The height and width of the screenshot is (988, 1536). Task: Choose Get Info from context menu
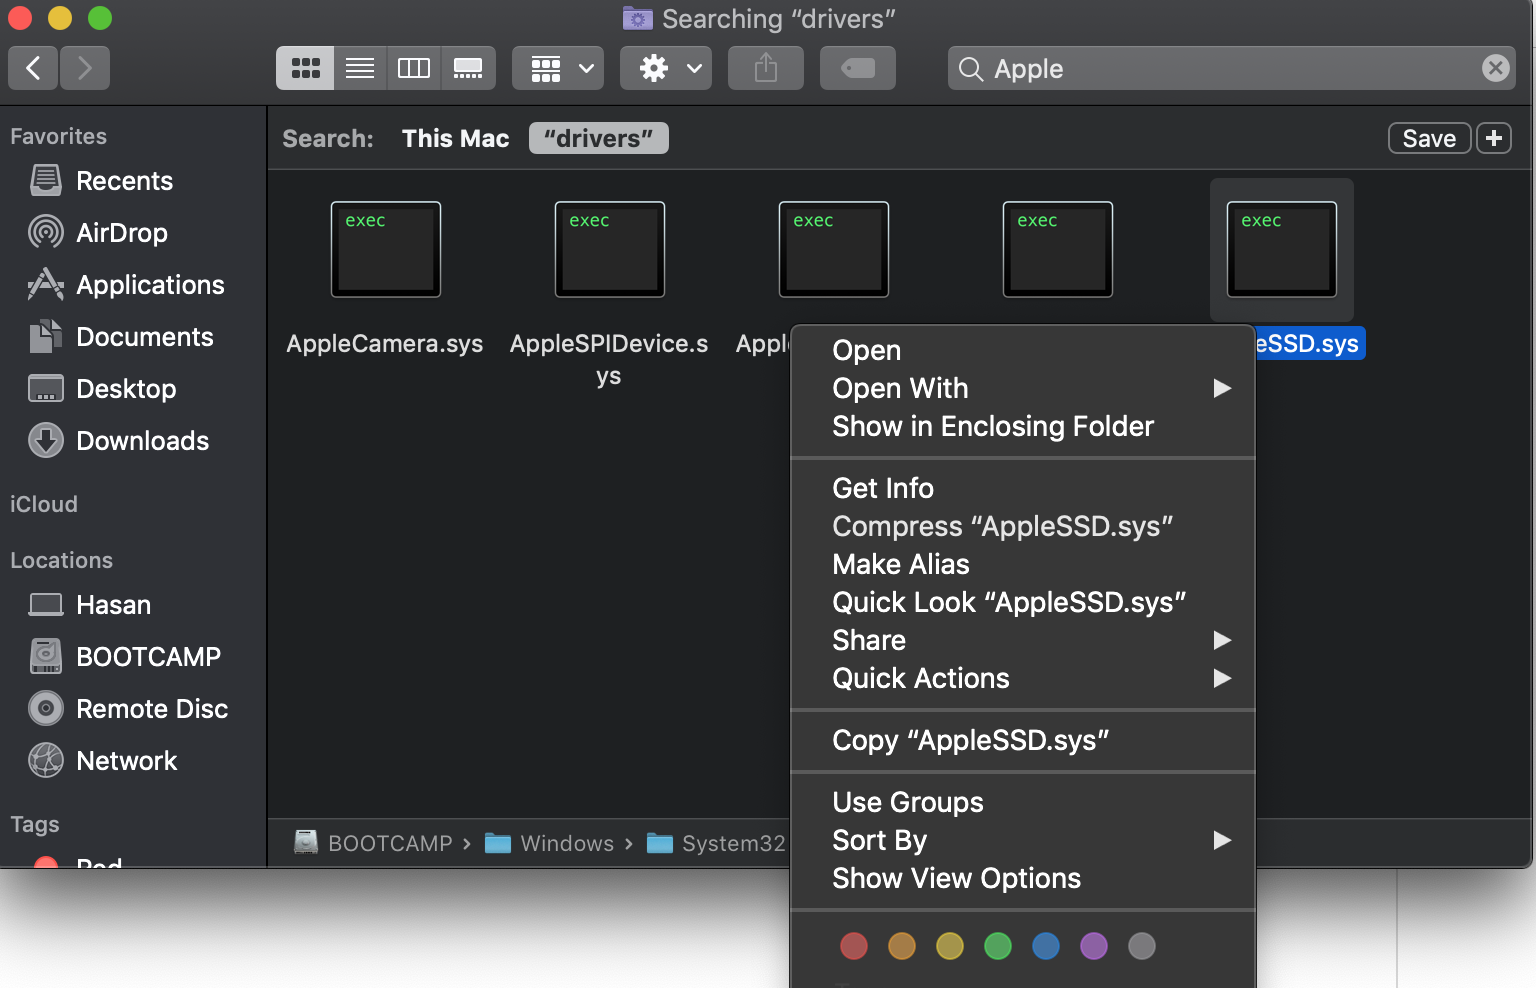pyautogui.click(x=1022, y=488)
